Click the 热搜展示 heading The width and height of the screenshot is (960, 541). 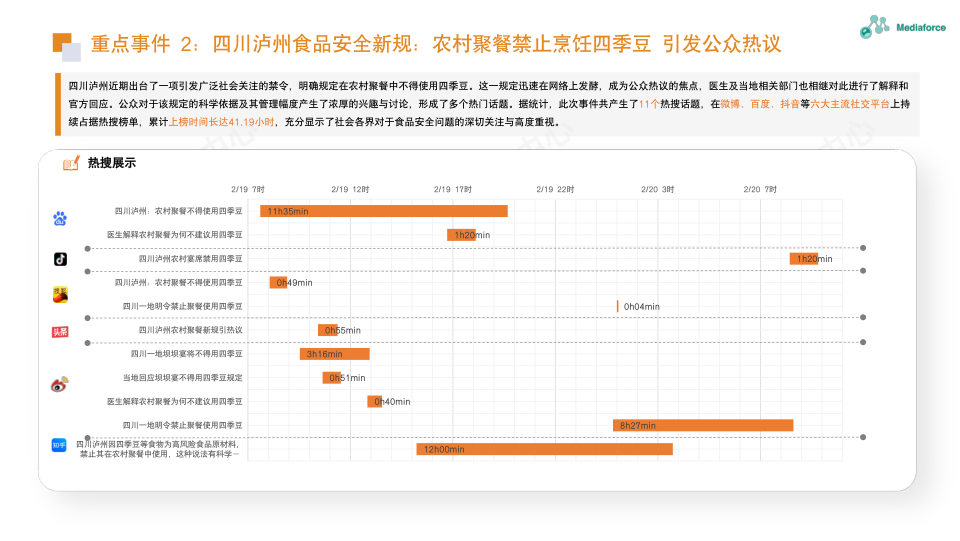[111, 163]
